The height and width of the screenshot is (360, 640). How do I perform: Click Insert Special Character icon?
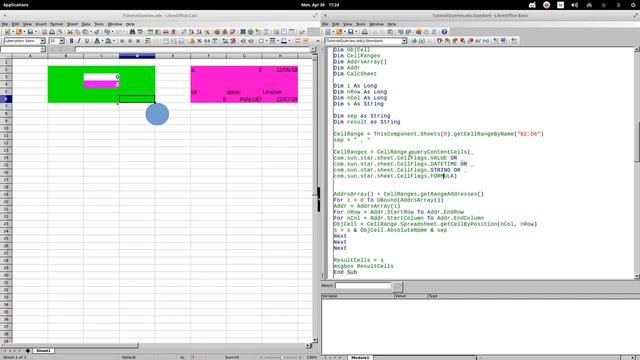click(x=243, y=32)
